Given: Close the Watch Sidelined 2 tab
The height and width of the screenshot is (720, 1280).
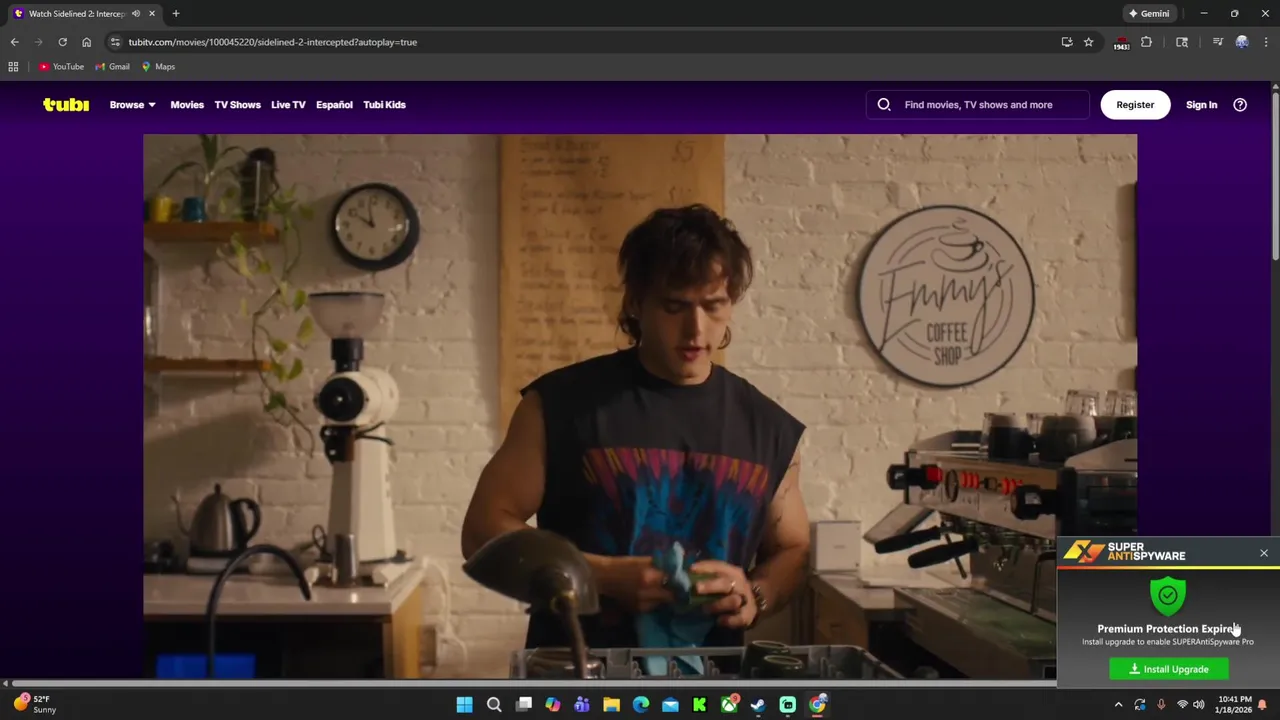Looking at the screenshot, I should pos(152,14).
